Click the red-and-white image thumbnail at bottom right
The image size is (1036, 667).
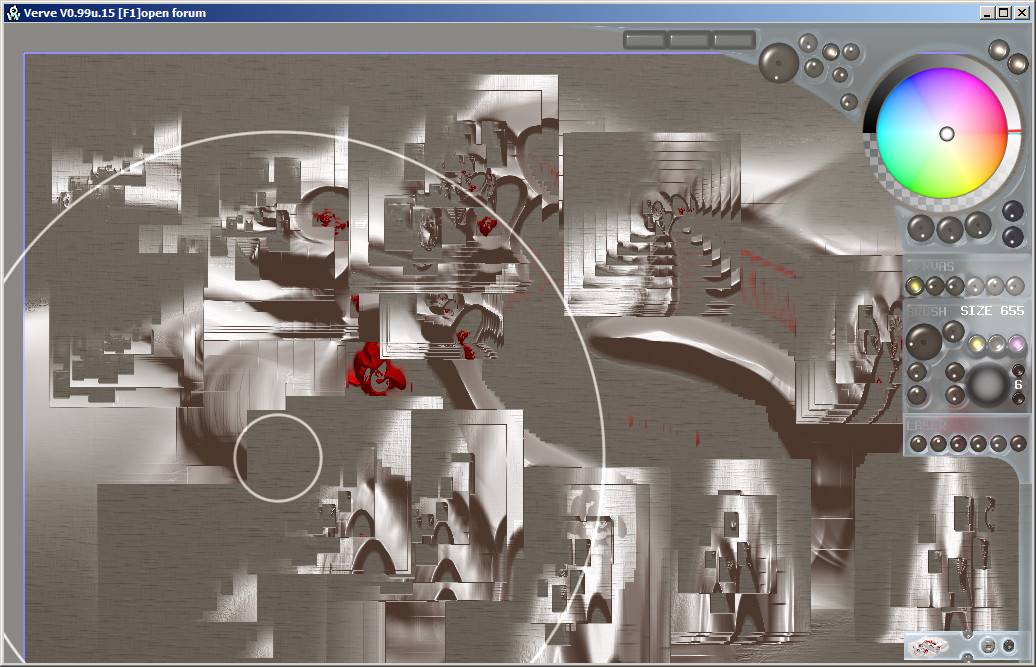pos(928,647)
